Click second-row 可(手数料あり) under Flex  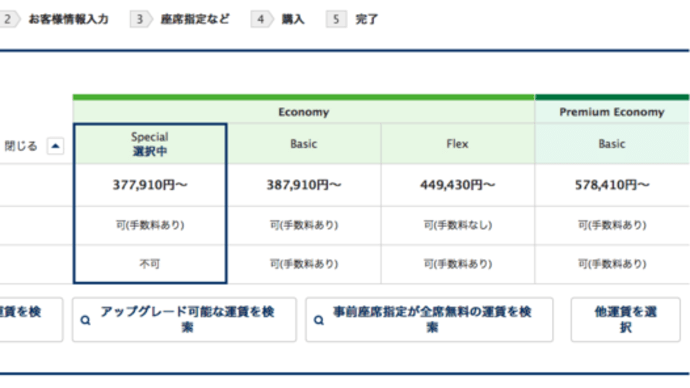(458, 264)
